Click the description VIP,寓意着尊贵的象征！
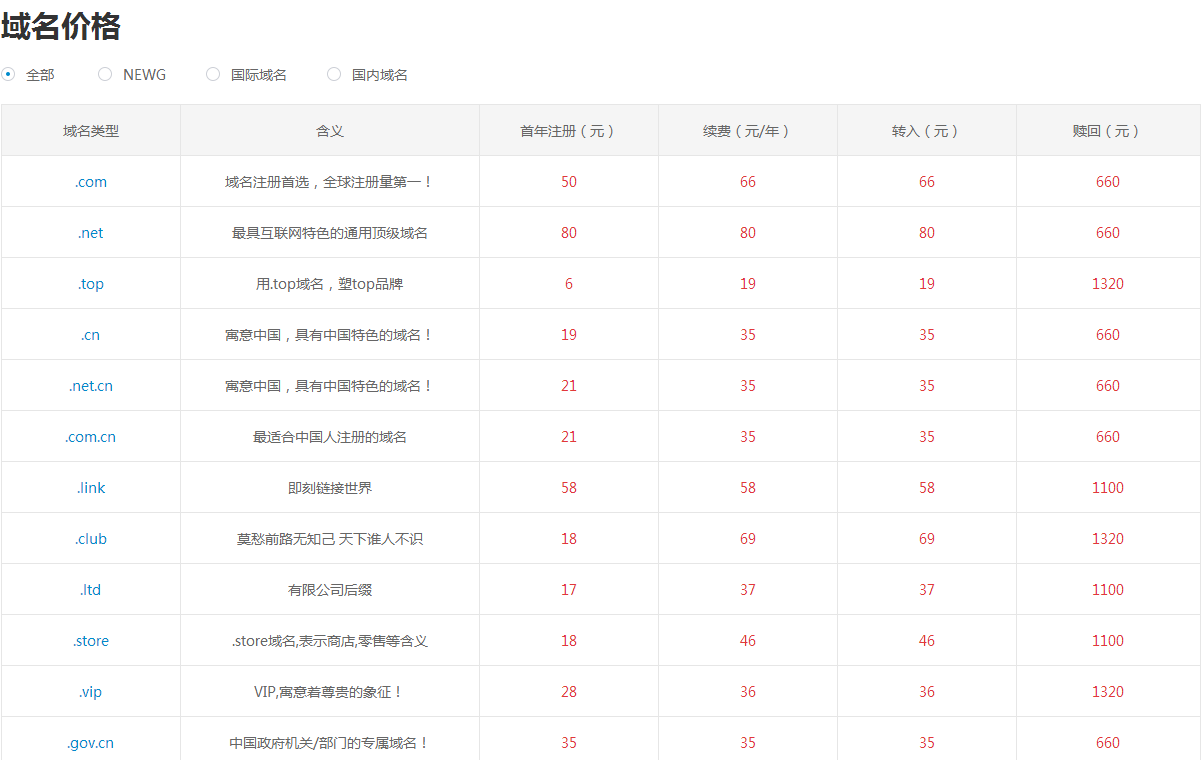Image resolution: width=1203 pixels, height=760 pixels. pos(330,692)
